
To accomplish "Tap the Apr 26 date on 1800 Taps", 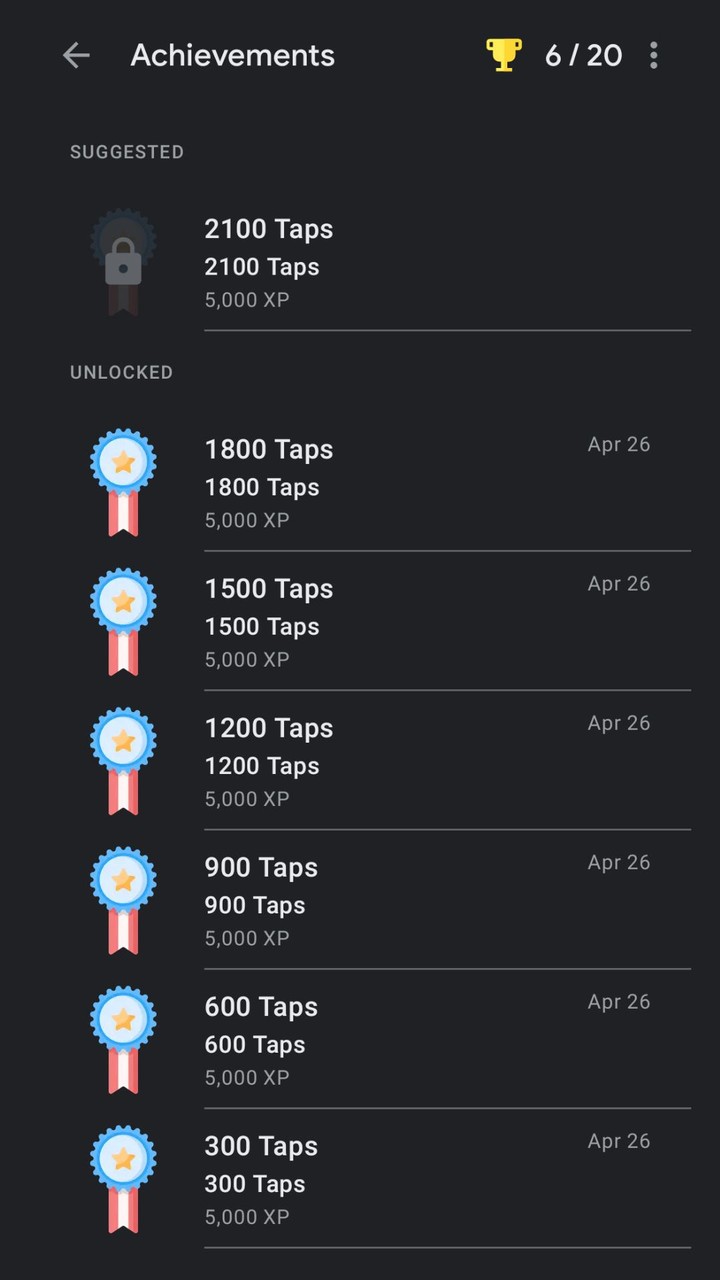I will click(618, 445).
